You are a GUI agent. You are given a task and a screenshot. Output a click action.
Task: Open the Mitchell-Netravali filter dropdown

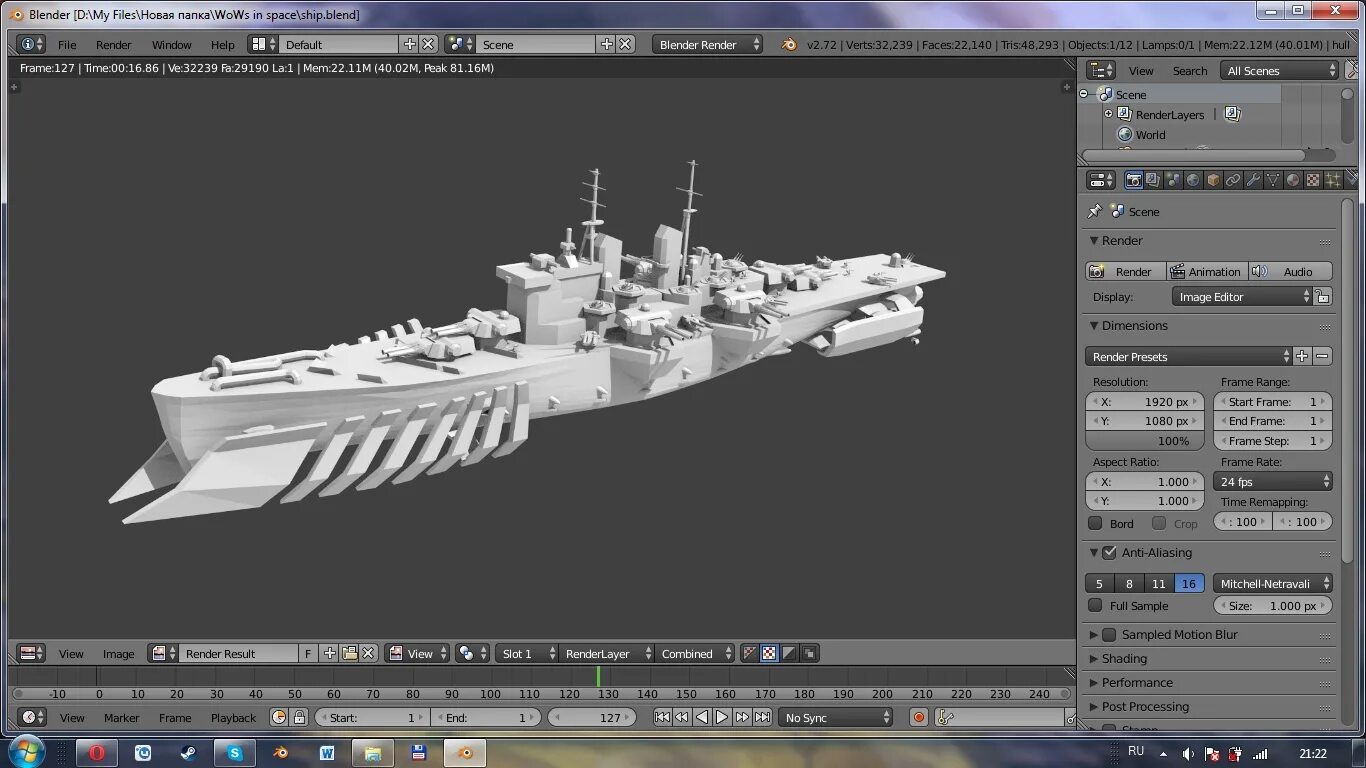click(1273, 583)
